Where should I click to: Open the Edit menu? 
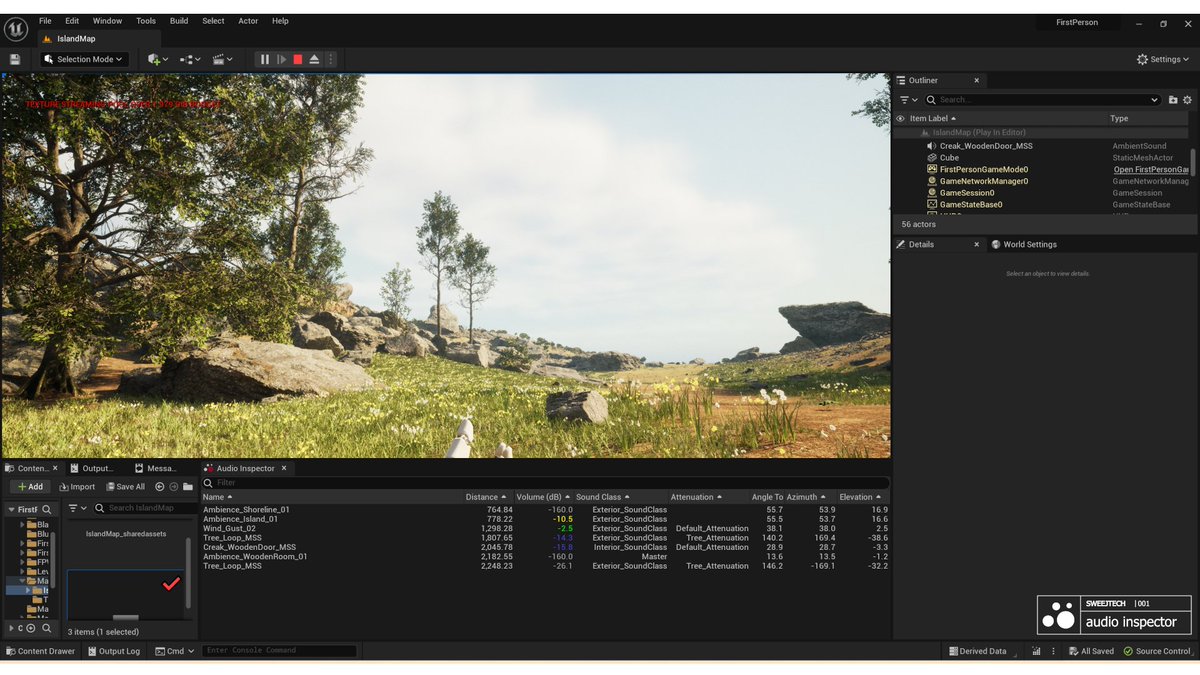point(72,21)
